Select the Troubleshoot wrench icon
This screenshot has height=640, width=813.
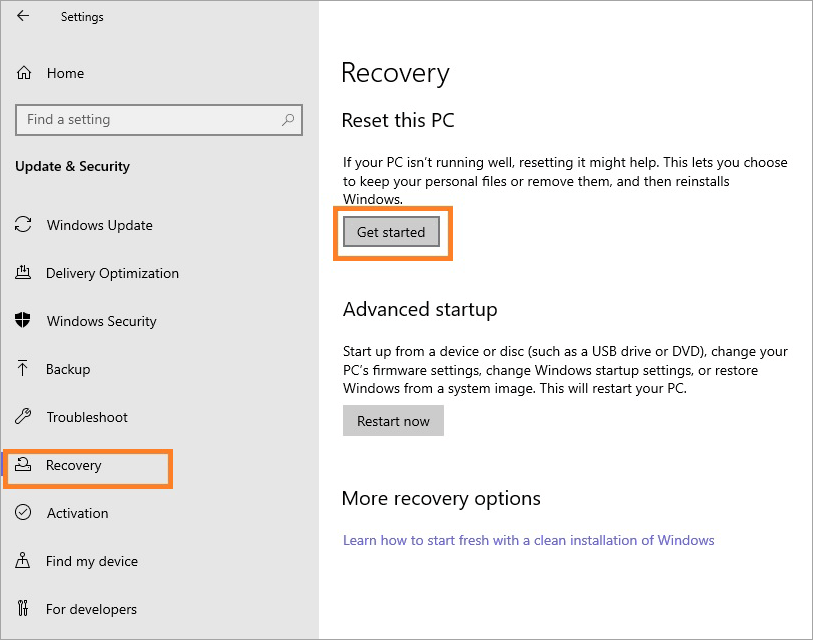pyautogui.click(x=23, y=417)
